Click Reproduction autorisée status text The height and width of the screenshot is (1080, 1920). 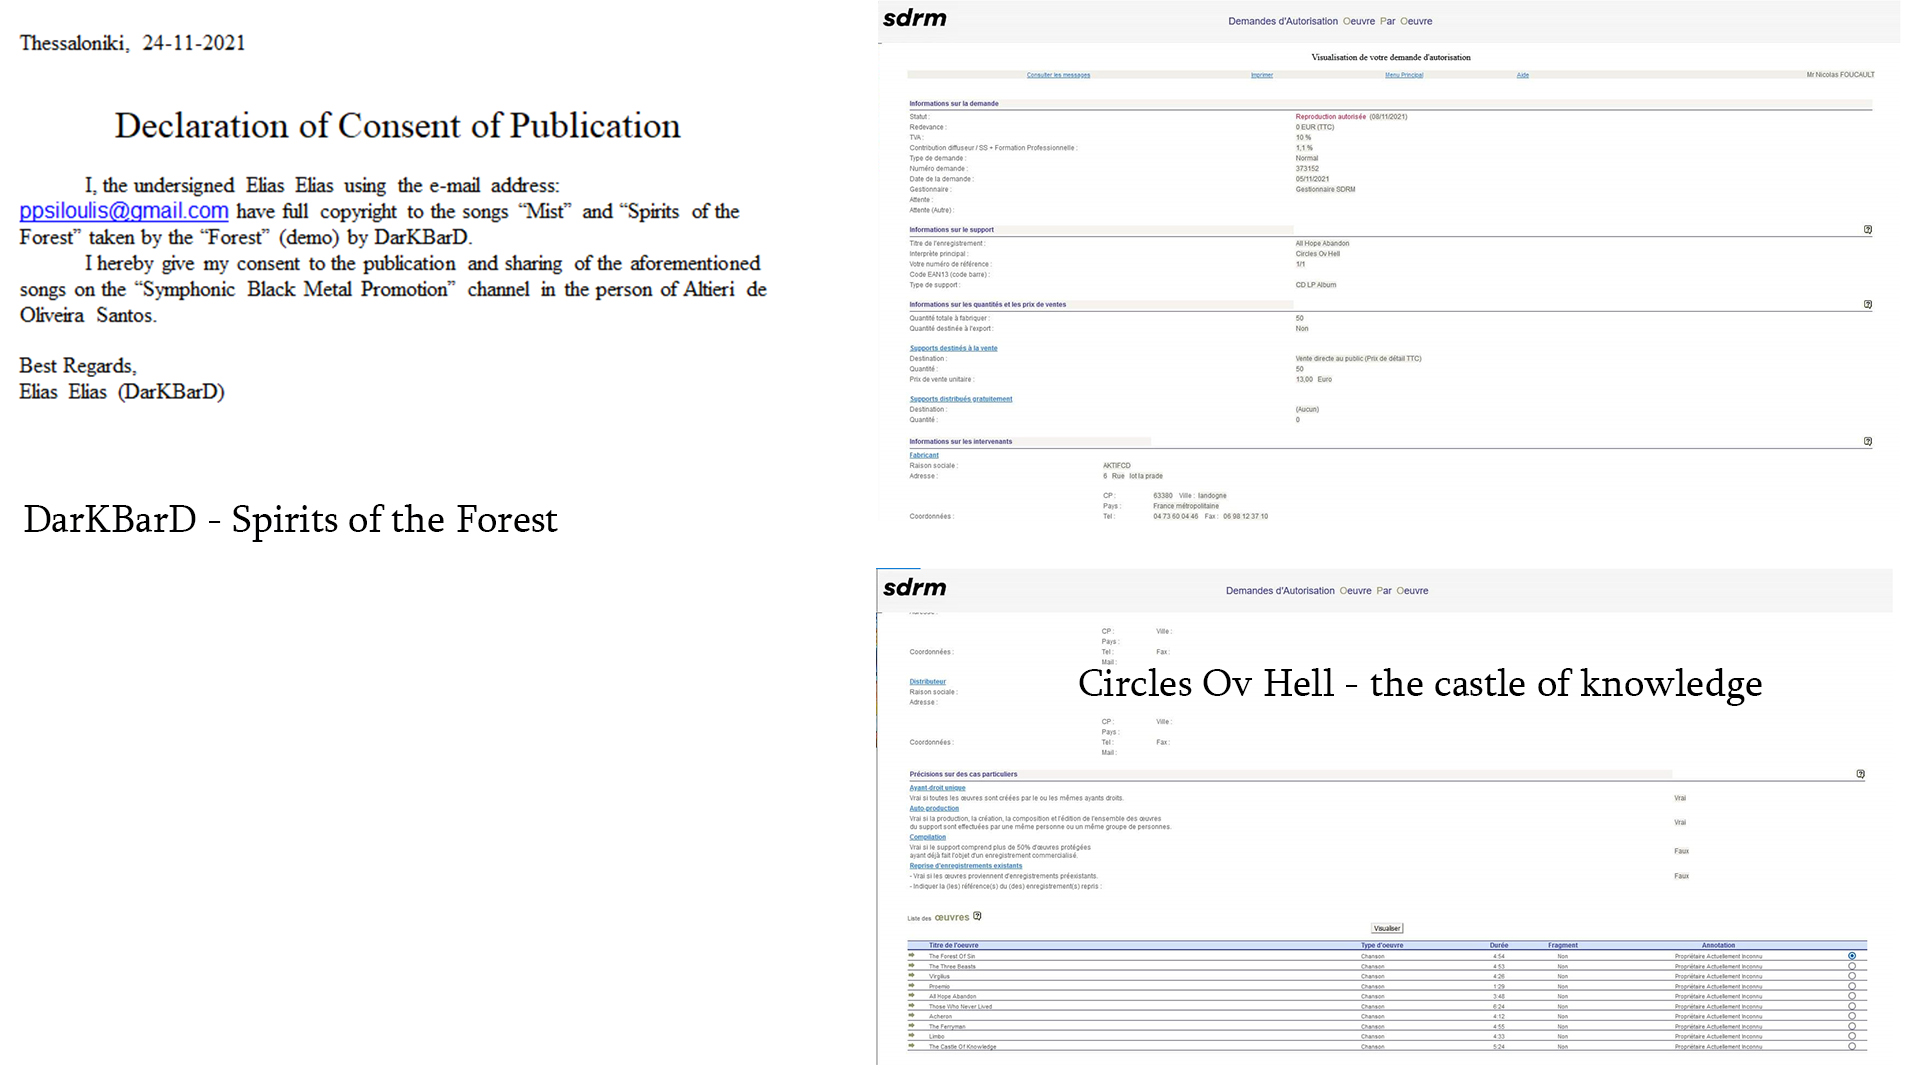point(1330,117)
